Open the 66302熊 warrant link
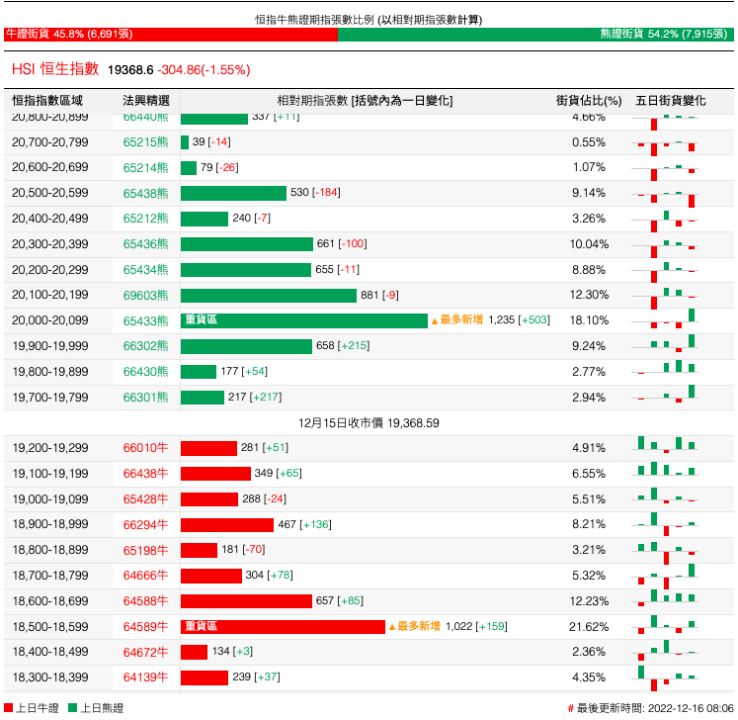The height and width of the screenshot is (720, 738). (x=145, y=346)
